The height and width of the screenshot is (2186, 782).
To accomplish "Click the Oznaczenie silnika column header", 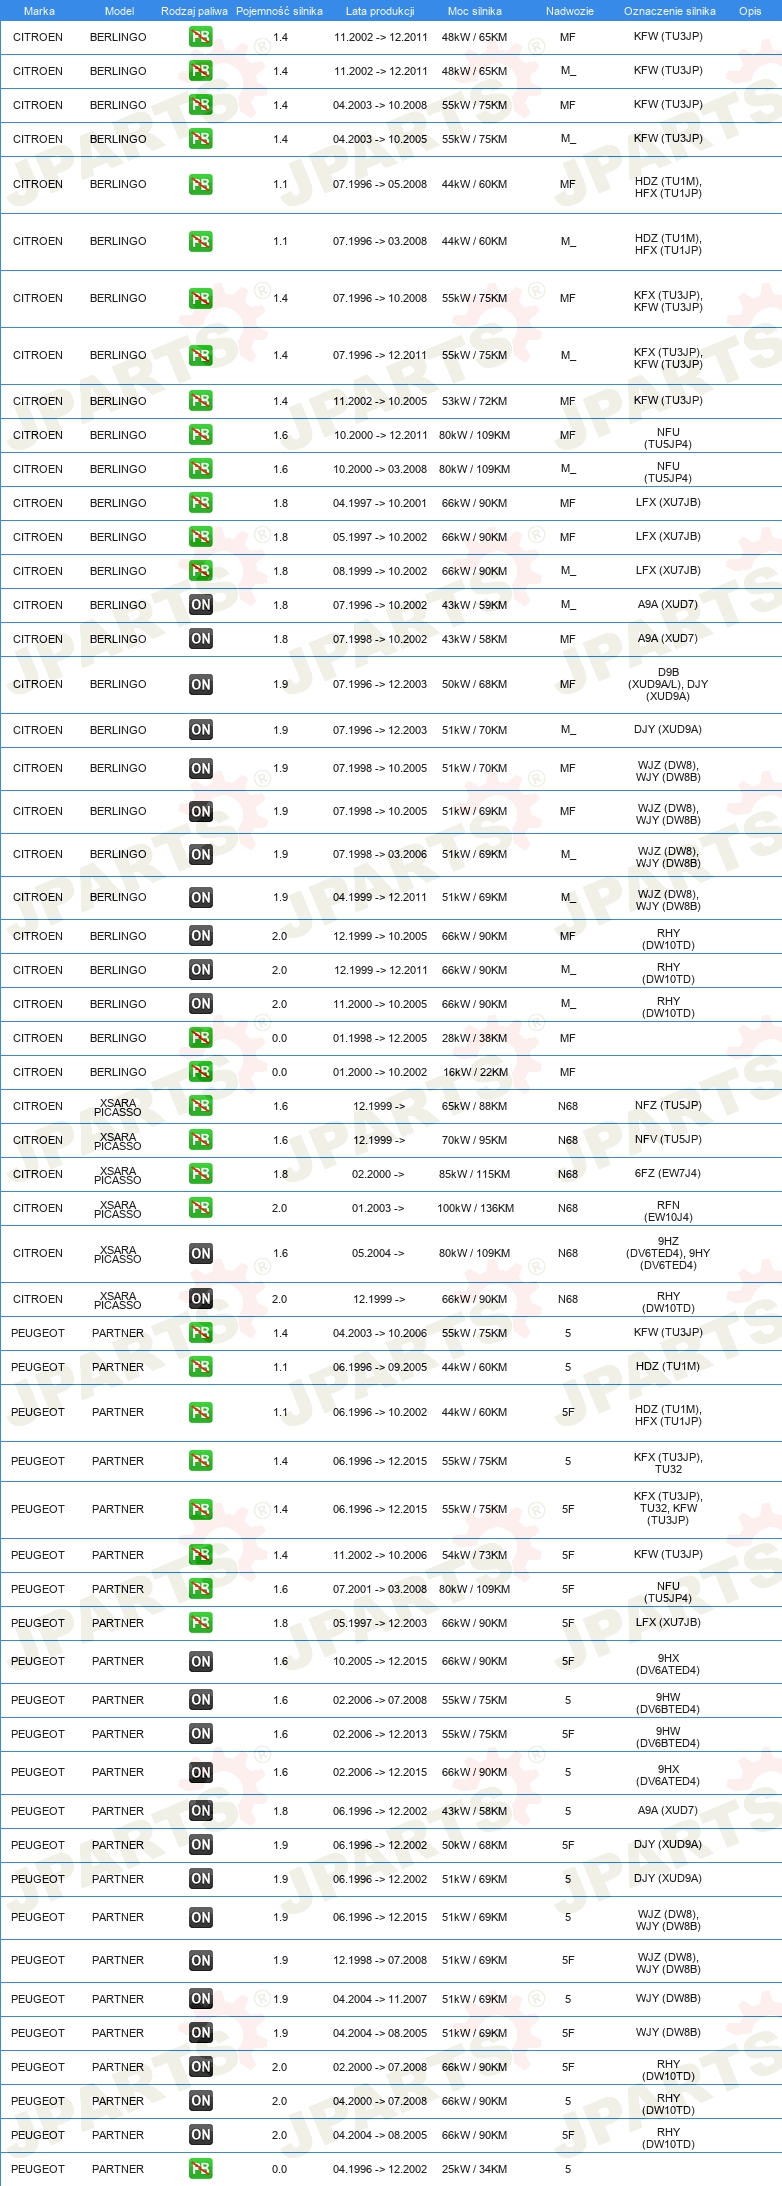I will pos(670,11).
